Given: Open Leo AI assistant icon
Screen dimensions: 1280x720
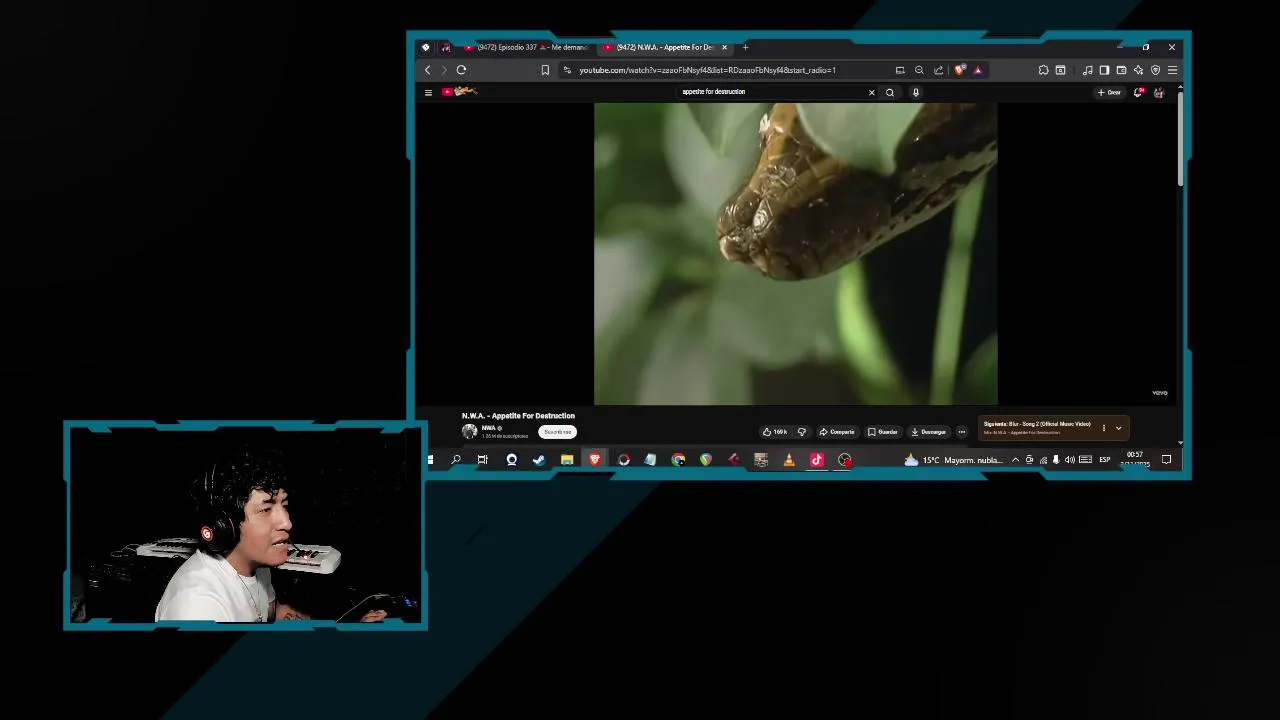Looking at the screenshot, I should tap(1138, 70).
